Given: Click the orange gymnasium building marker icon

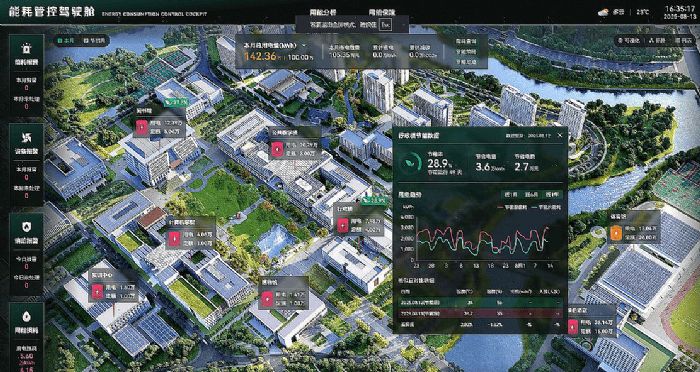Looking at the screenshot, I should point(616,233).
